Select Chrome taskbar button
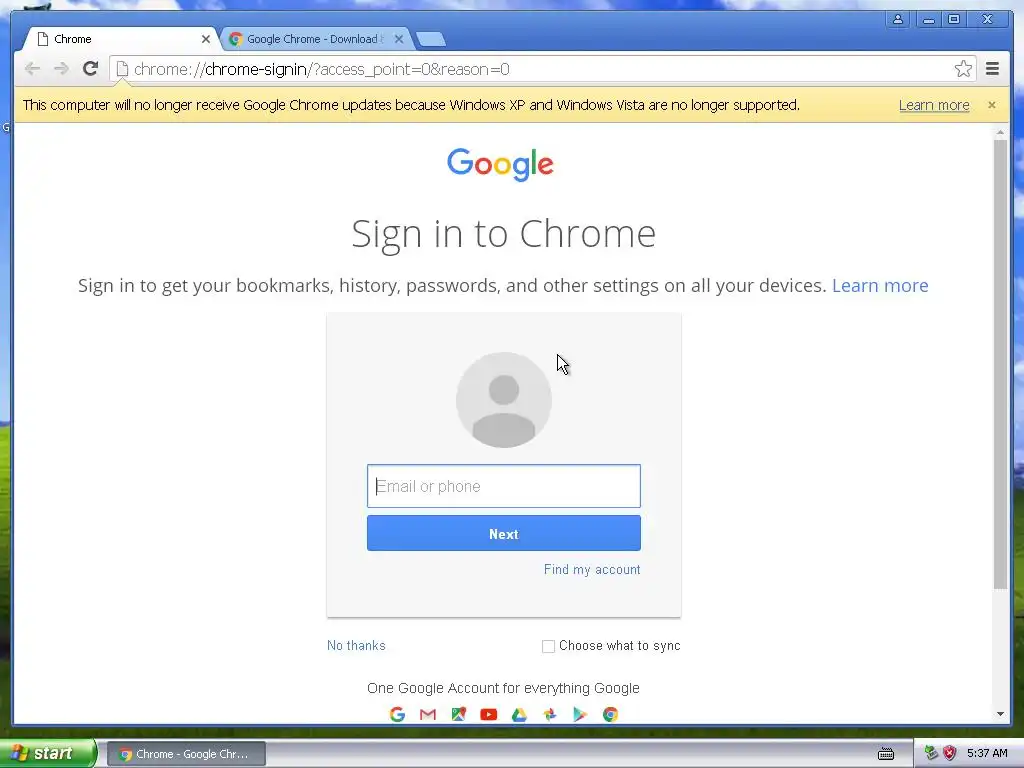The width and height of the screenshot is (1024, 768). pos(185,754)
